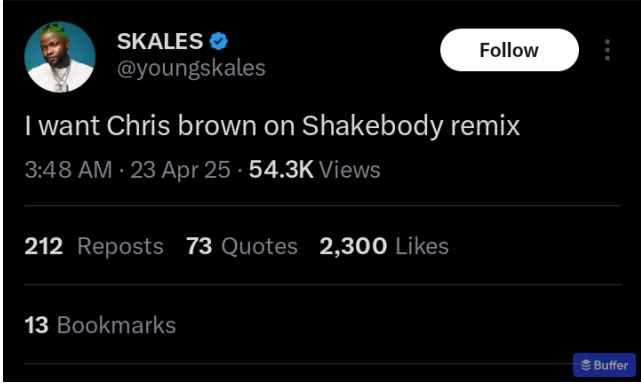Click the tweet text mentioning Chris brown
This screenshot has width=641, height=388.
(x=272, y=126)
